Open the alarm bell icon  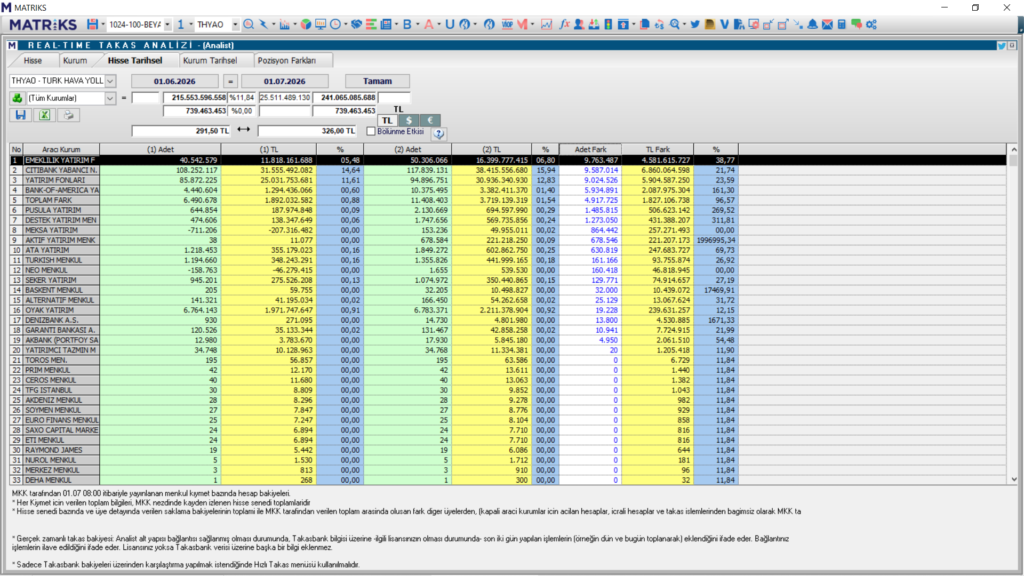[x=812, y=24]
